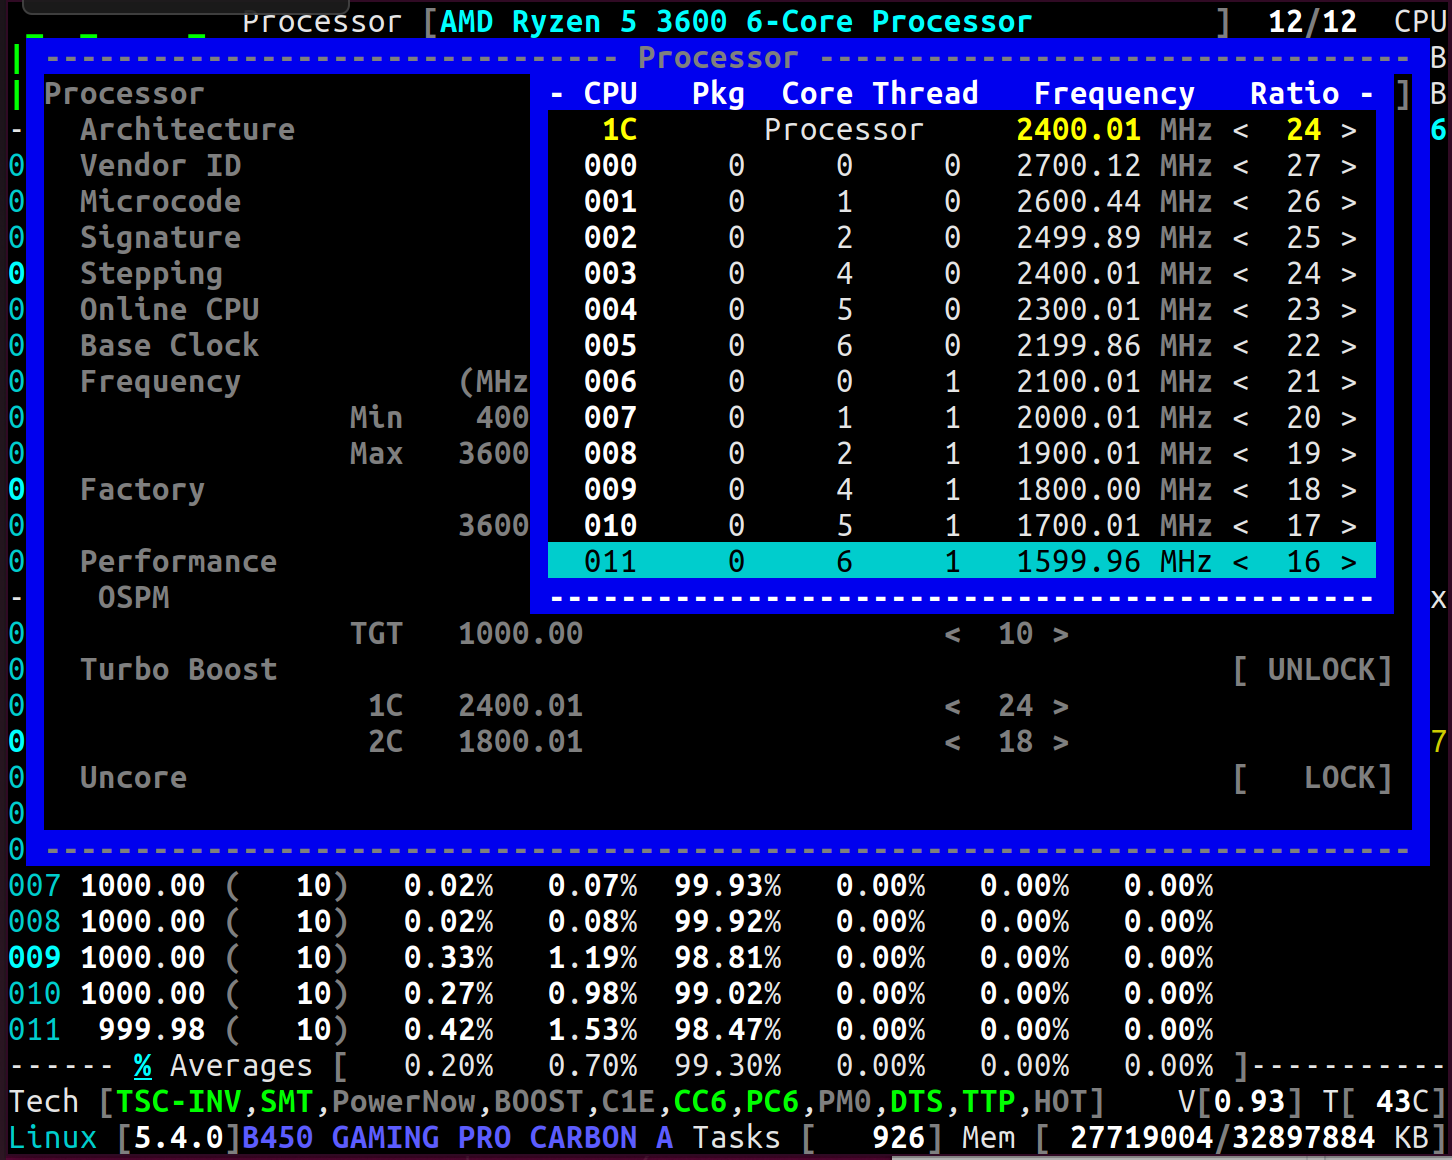Increase ratio 16 on CPU 011 row

(1349, 562)
